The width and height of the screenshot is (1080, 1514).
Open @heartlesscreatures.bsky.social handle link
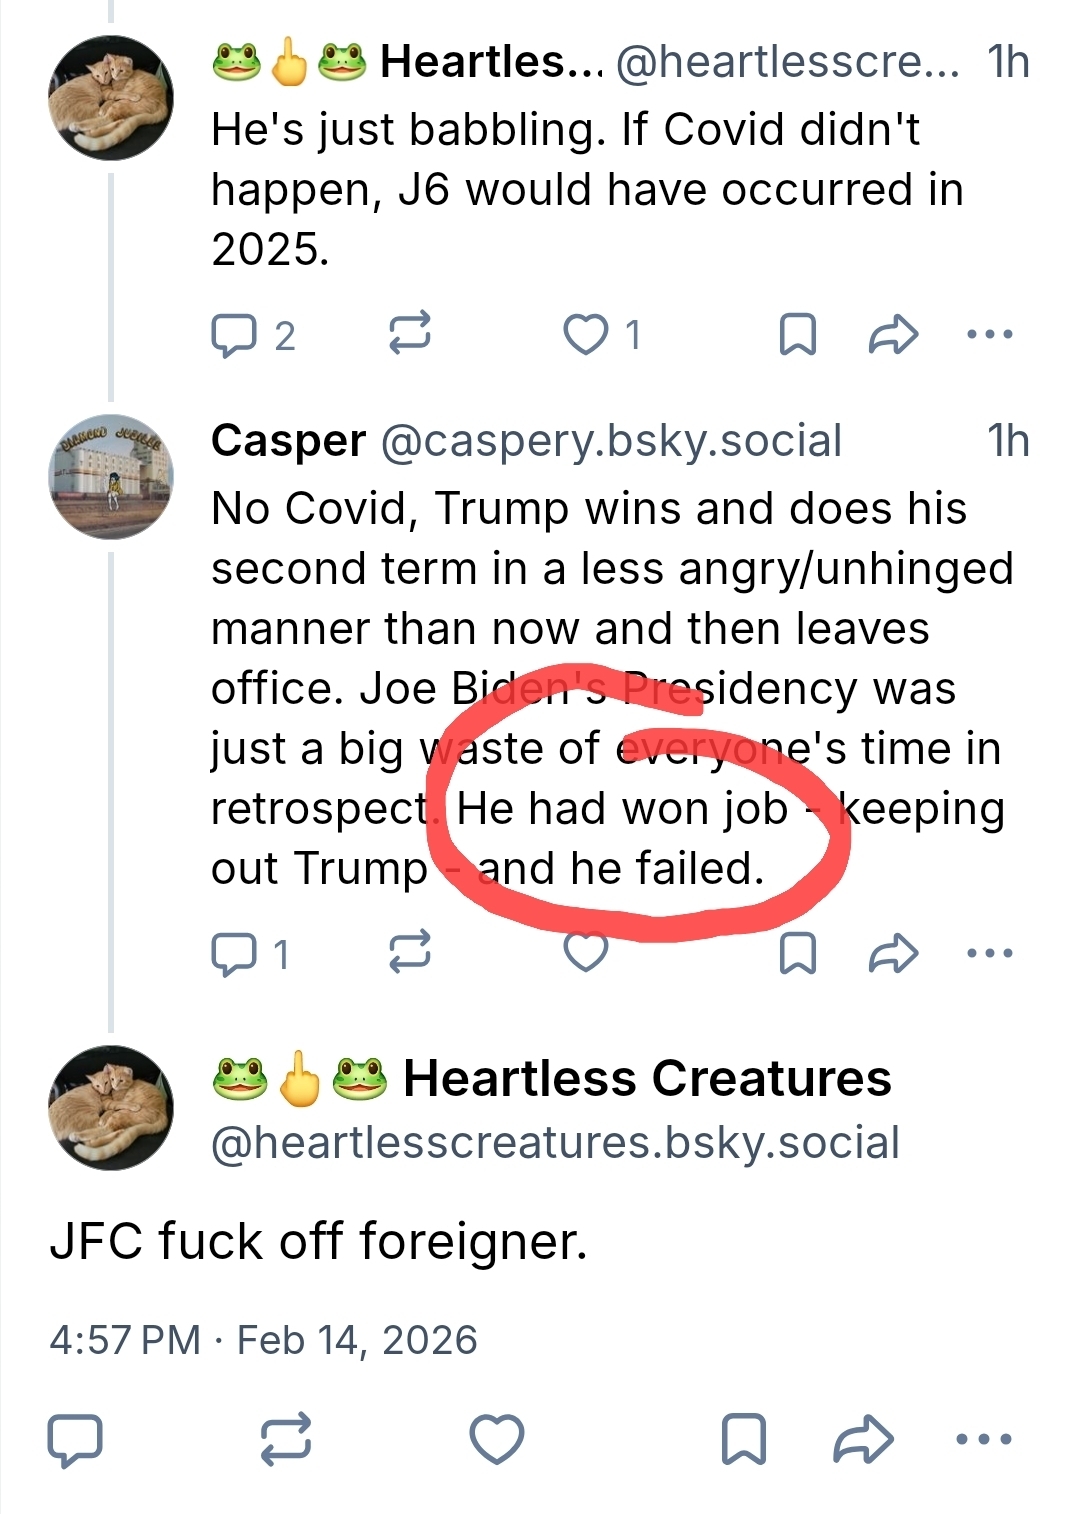[x=555, y=1143]
